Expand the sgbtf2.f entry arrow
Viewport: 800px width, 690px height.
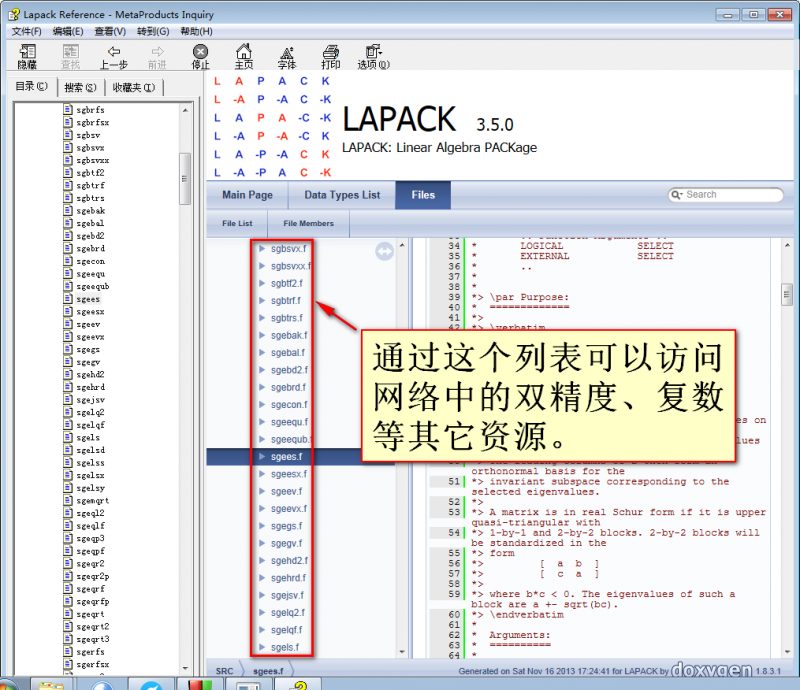(x=262, y=283)
